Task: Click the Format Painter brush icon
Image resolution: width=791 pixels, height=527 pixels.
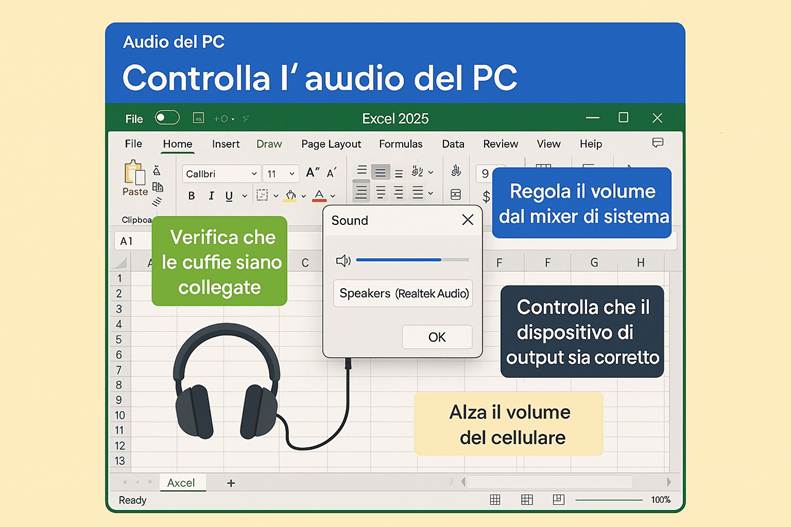Action: (157, 201)
